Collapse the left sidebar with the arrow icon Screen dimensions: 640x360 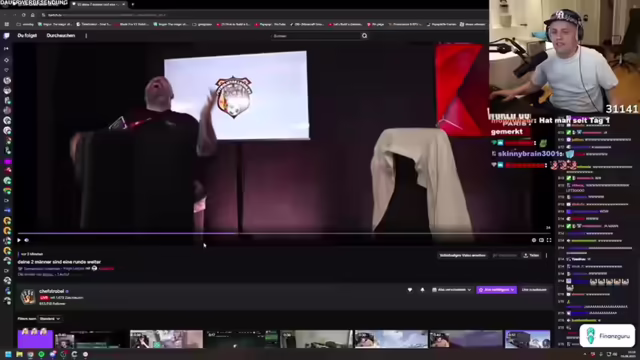click(x=6, y=49)
